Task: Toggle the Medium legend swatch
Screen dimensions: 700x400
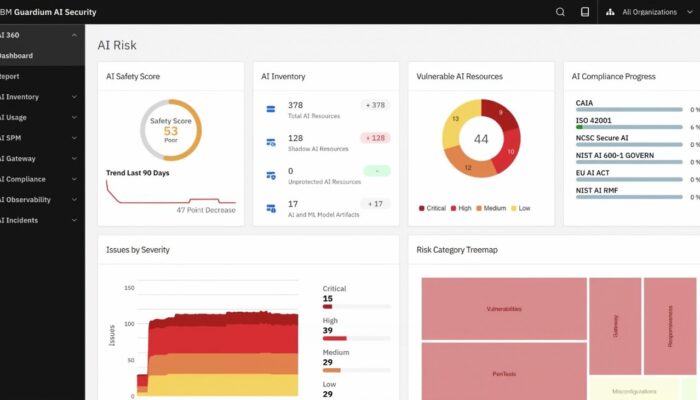Action: click(479, 208)
